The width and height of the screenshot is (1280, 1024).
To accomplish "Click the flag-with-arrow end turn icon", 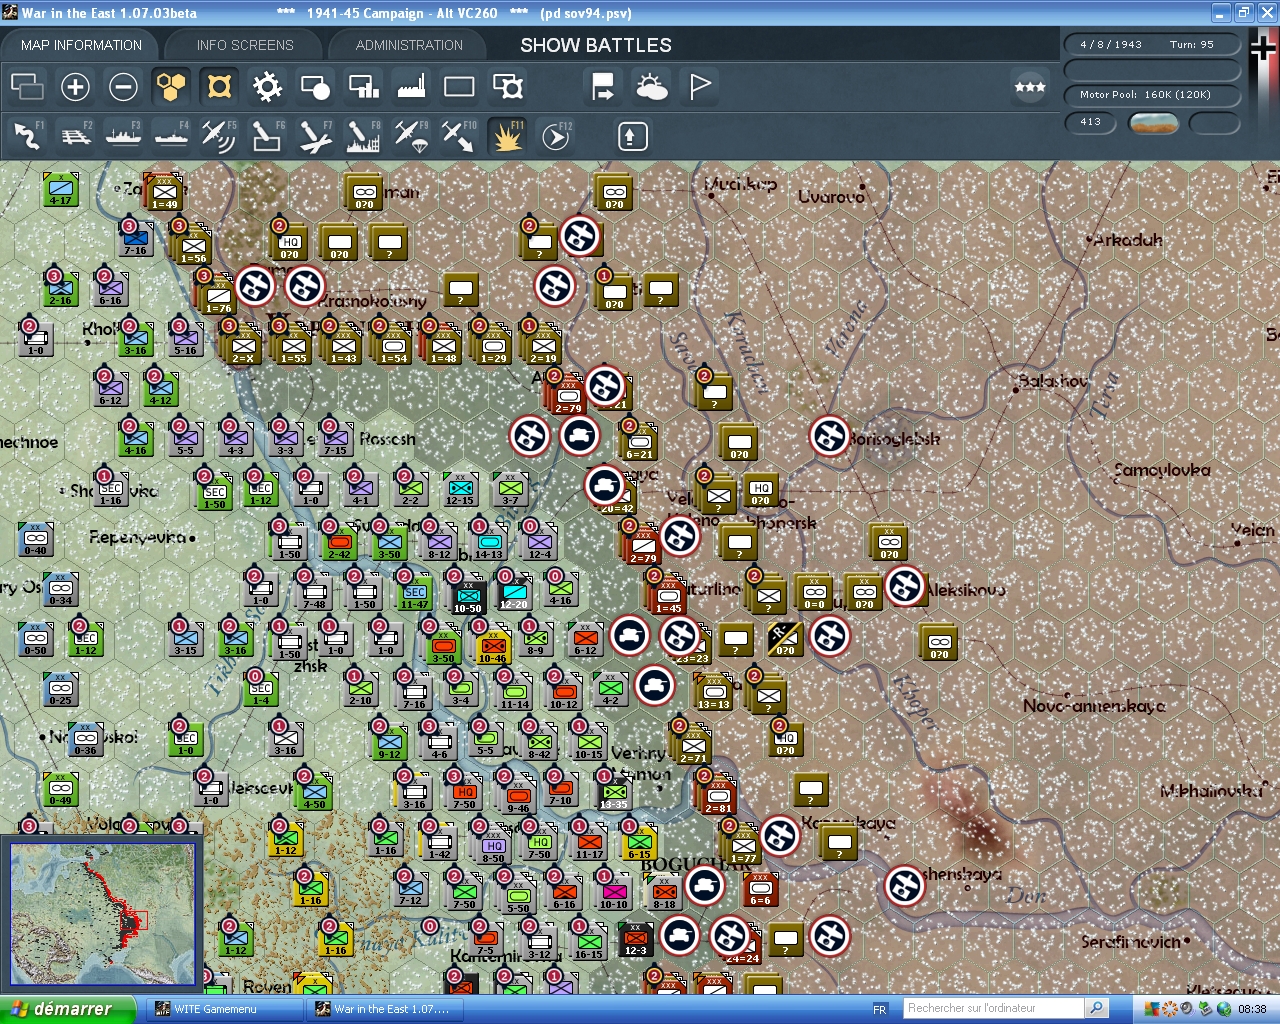I will tap(603, 87).
